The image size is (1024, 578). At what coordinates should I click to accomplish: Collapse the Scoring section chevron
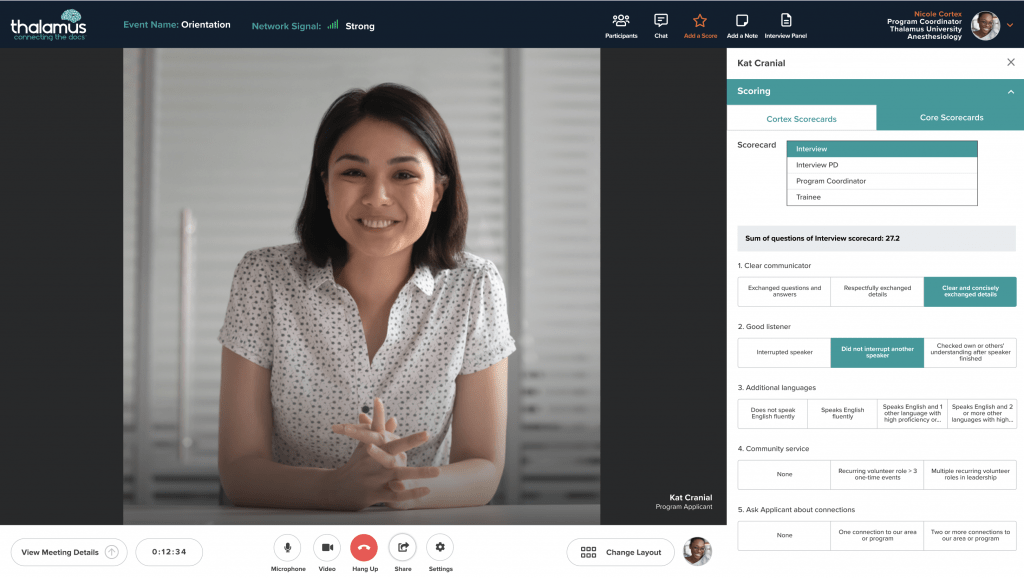(1010, 91)
